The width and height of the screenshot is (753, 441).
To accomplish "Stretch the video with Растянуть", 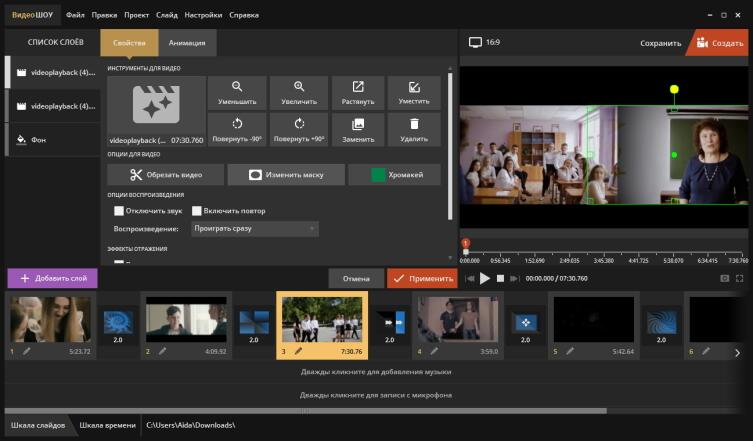I will point(358,93).
